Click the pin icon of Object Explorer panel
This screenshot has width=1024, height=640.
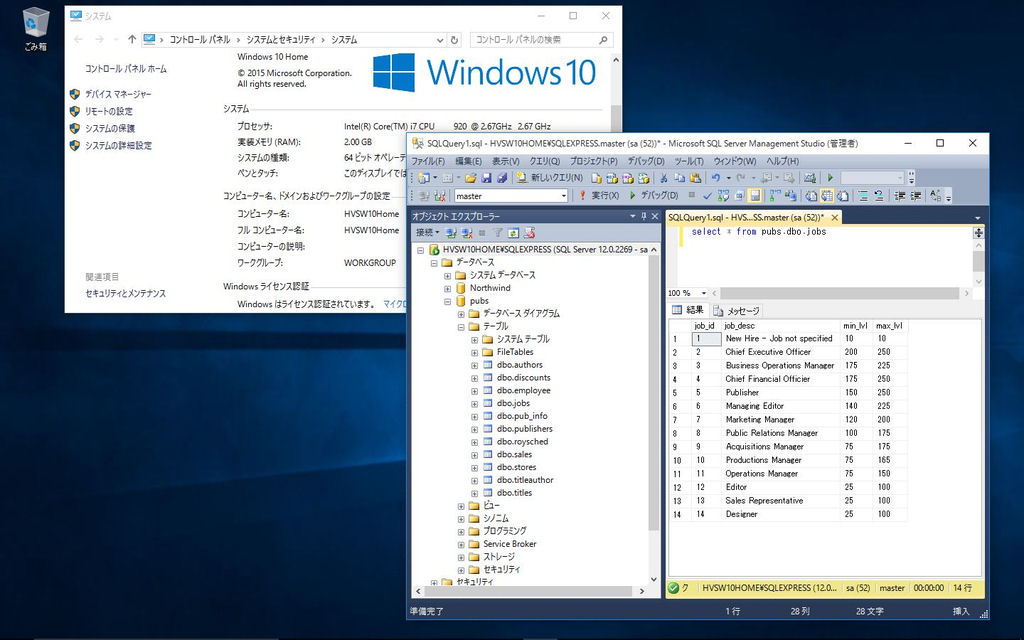pos(644,216)
